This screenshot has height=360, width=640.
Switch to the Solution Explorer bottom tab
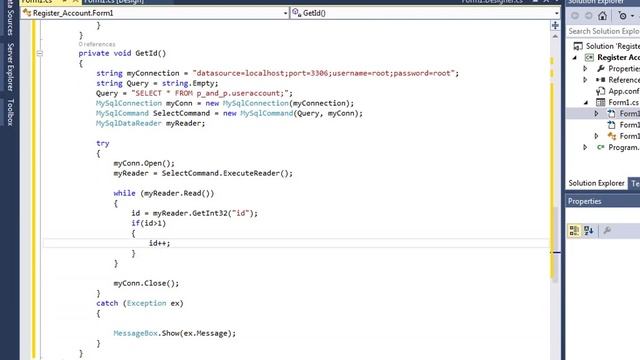[596, 183]
